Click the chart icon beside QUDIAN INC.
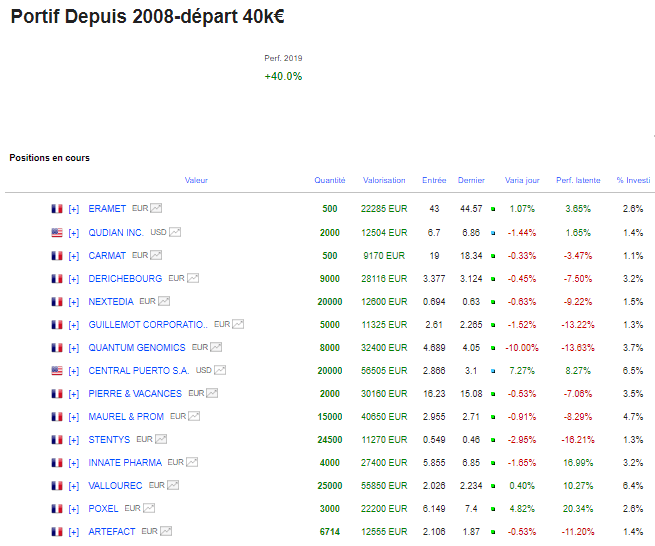Viewport: 655px width, 546px height. coord(175,232)
